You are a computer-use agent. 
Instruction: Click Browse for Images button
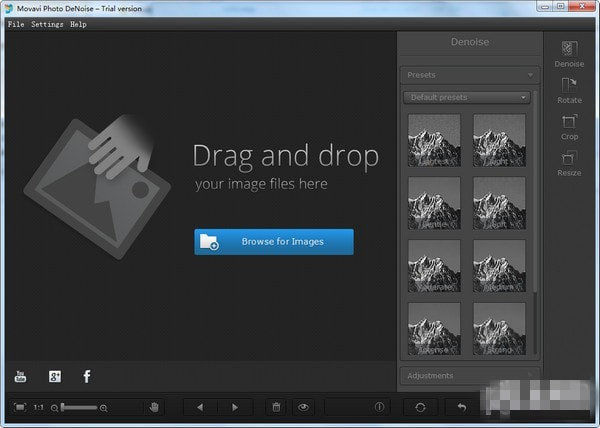(x=274, y=242)
